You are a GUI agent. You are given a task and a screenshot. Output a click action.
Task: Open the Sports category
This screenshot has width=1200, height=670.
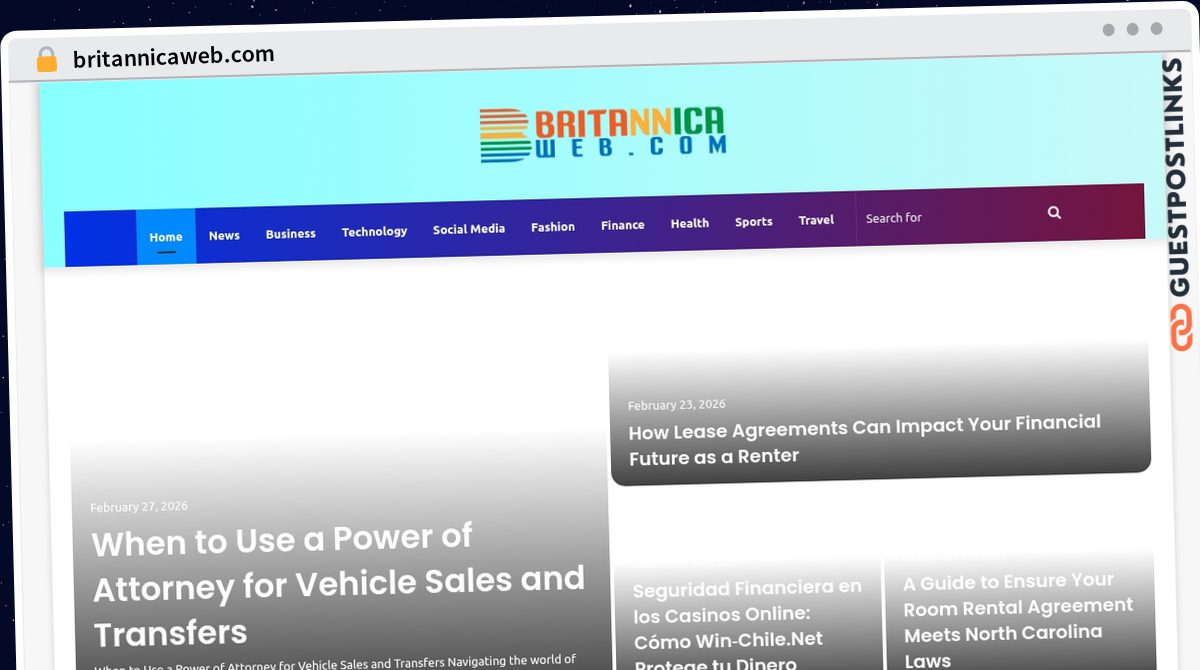click(754, 222)
